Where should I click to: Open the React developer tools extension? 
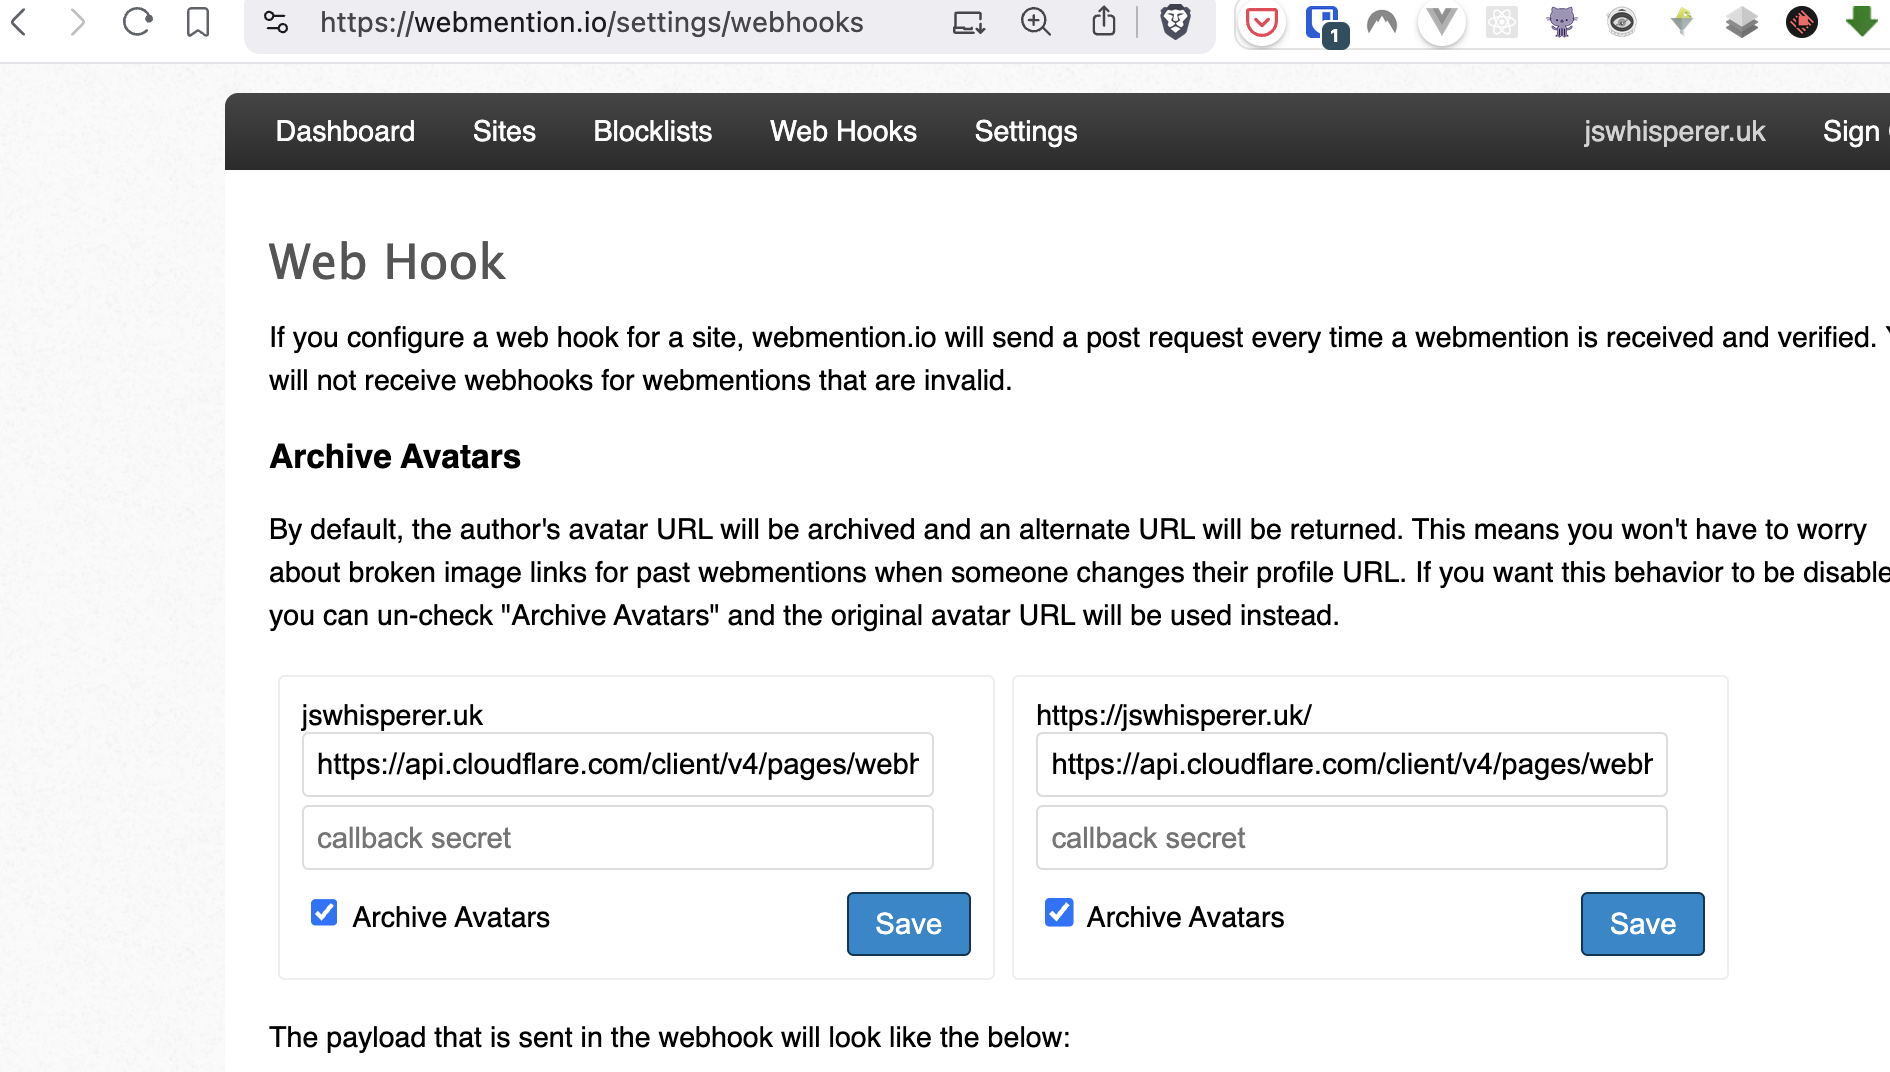[1501, 22]
